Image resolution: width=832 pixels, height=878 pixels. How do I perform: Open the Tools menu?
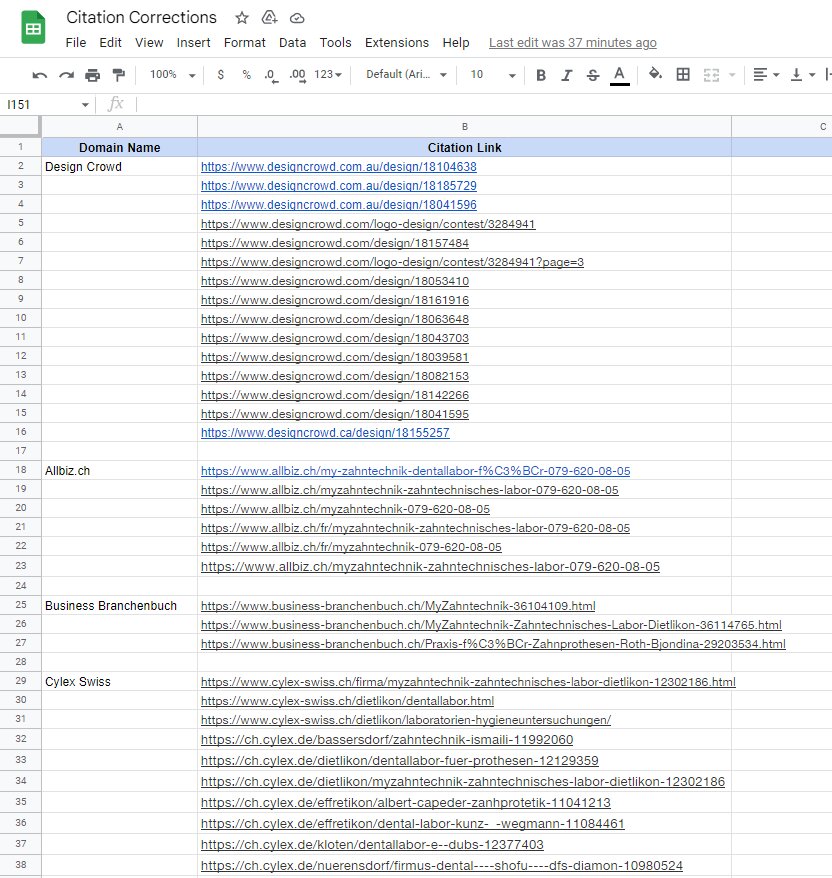coord(335,43)
